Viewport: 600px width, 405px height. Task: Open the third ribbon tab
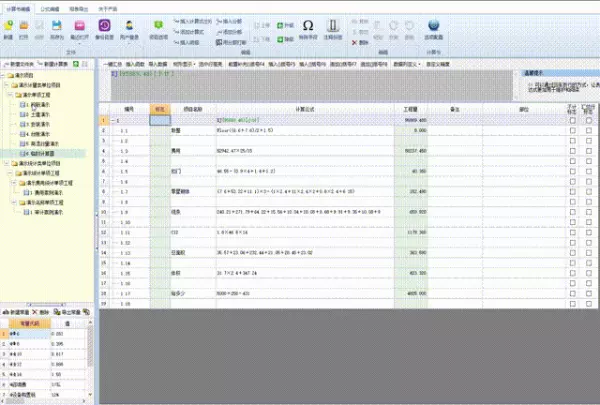coord(78,9)
